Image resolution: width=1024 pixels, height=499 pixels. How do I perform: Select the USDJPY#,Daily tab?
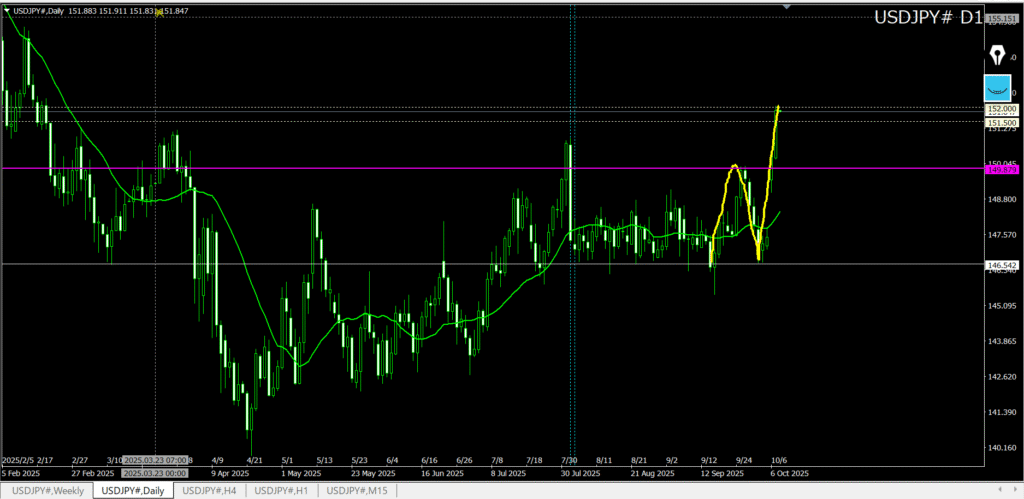132,490
